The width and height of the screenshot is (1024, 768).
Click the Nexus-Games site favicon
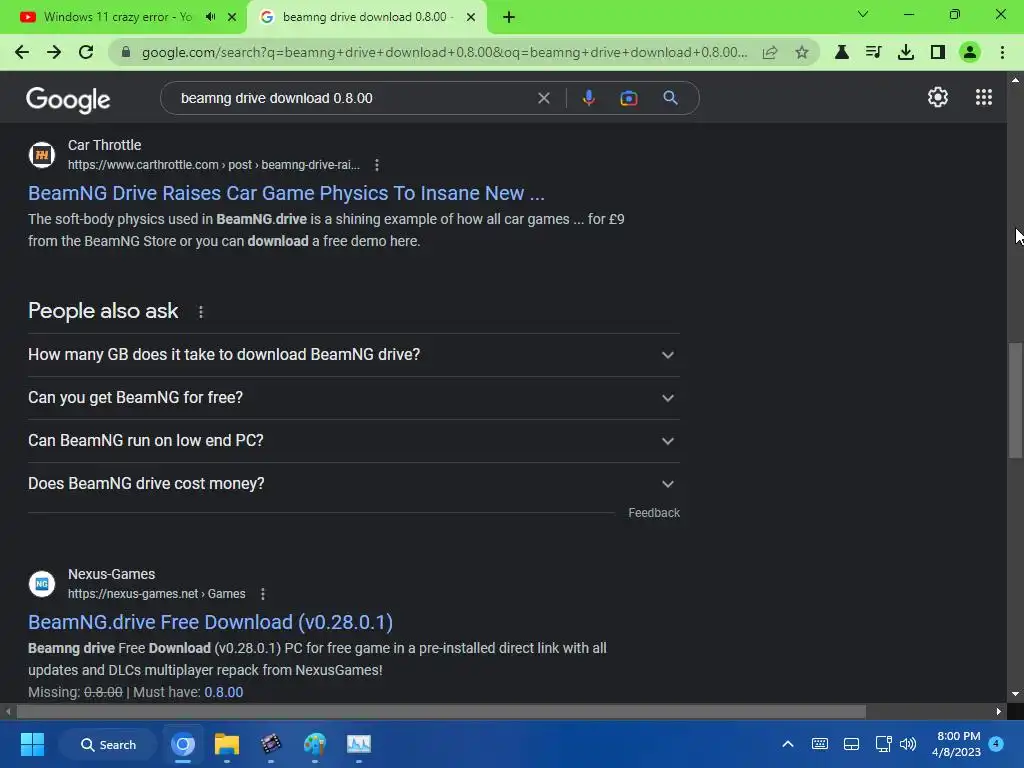(42, 584)
